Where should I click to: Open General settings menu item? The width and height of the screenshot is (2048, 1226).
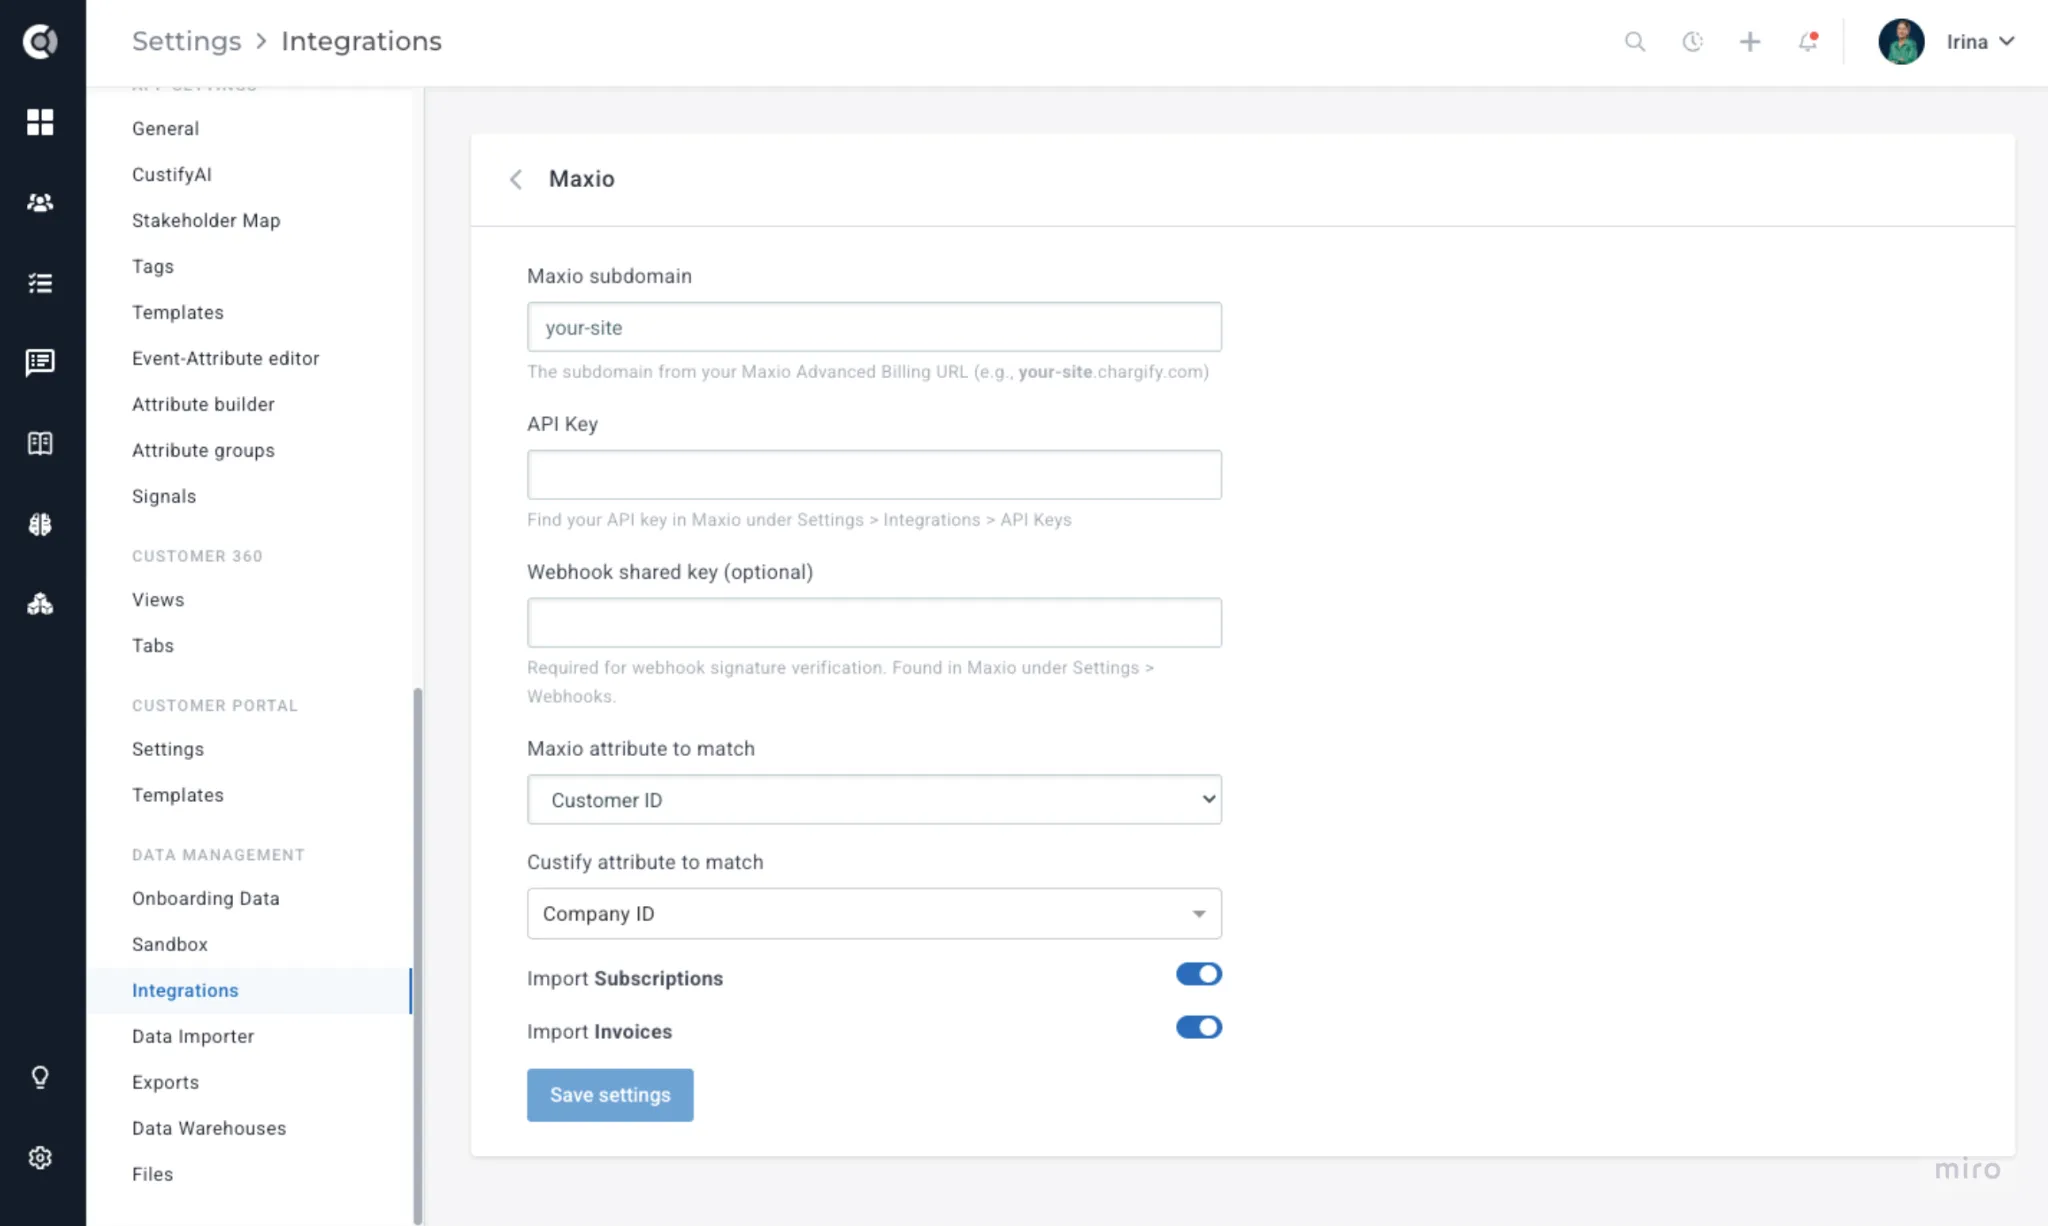click(x=165, y=128)
